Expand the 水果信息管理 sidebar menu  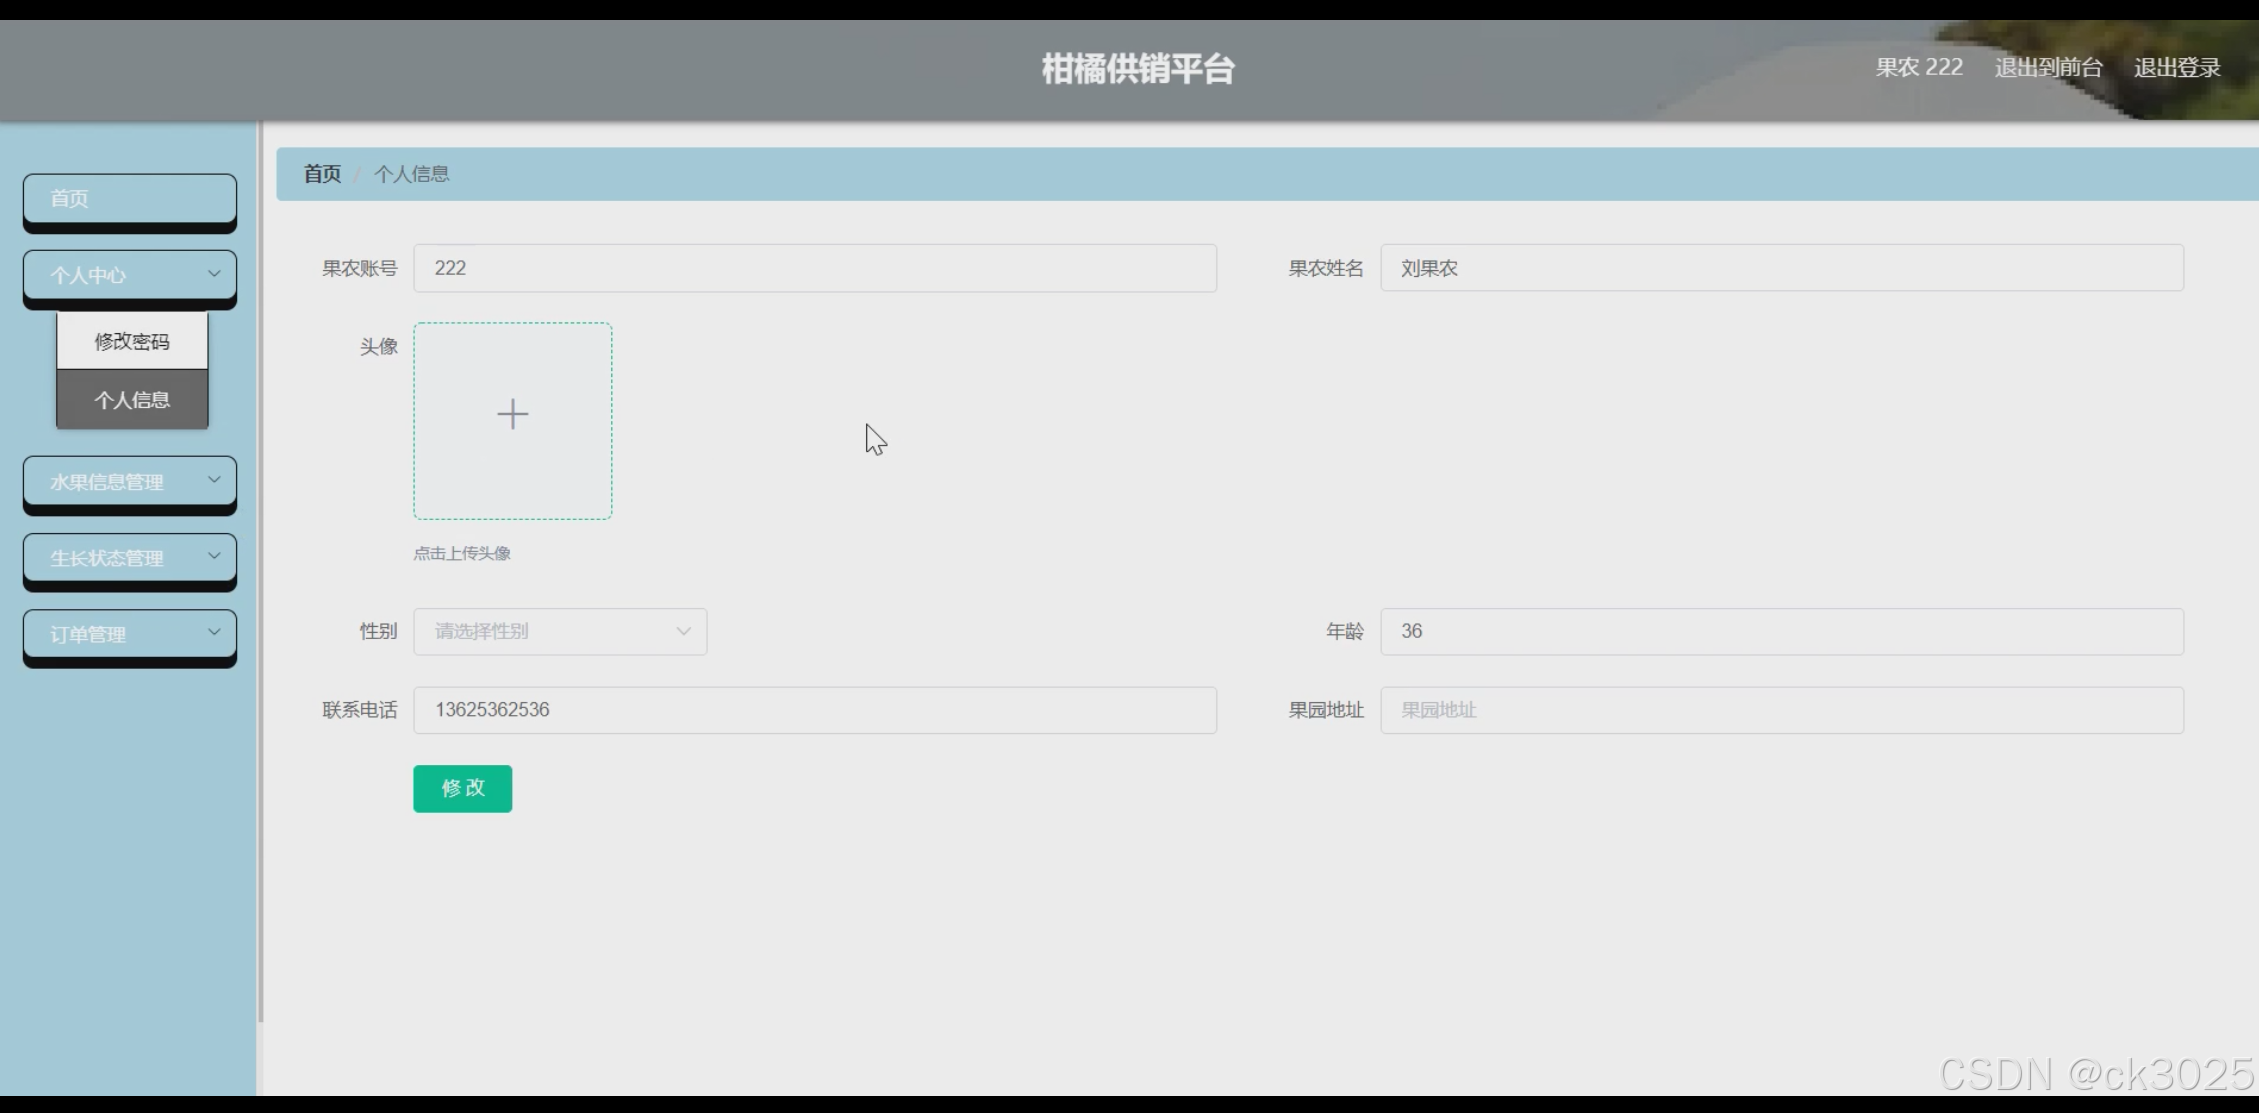130,481
